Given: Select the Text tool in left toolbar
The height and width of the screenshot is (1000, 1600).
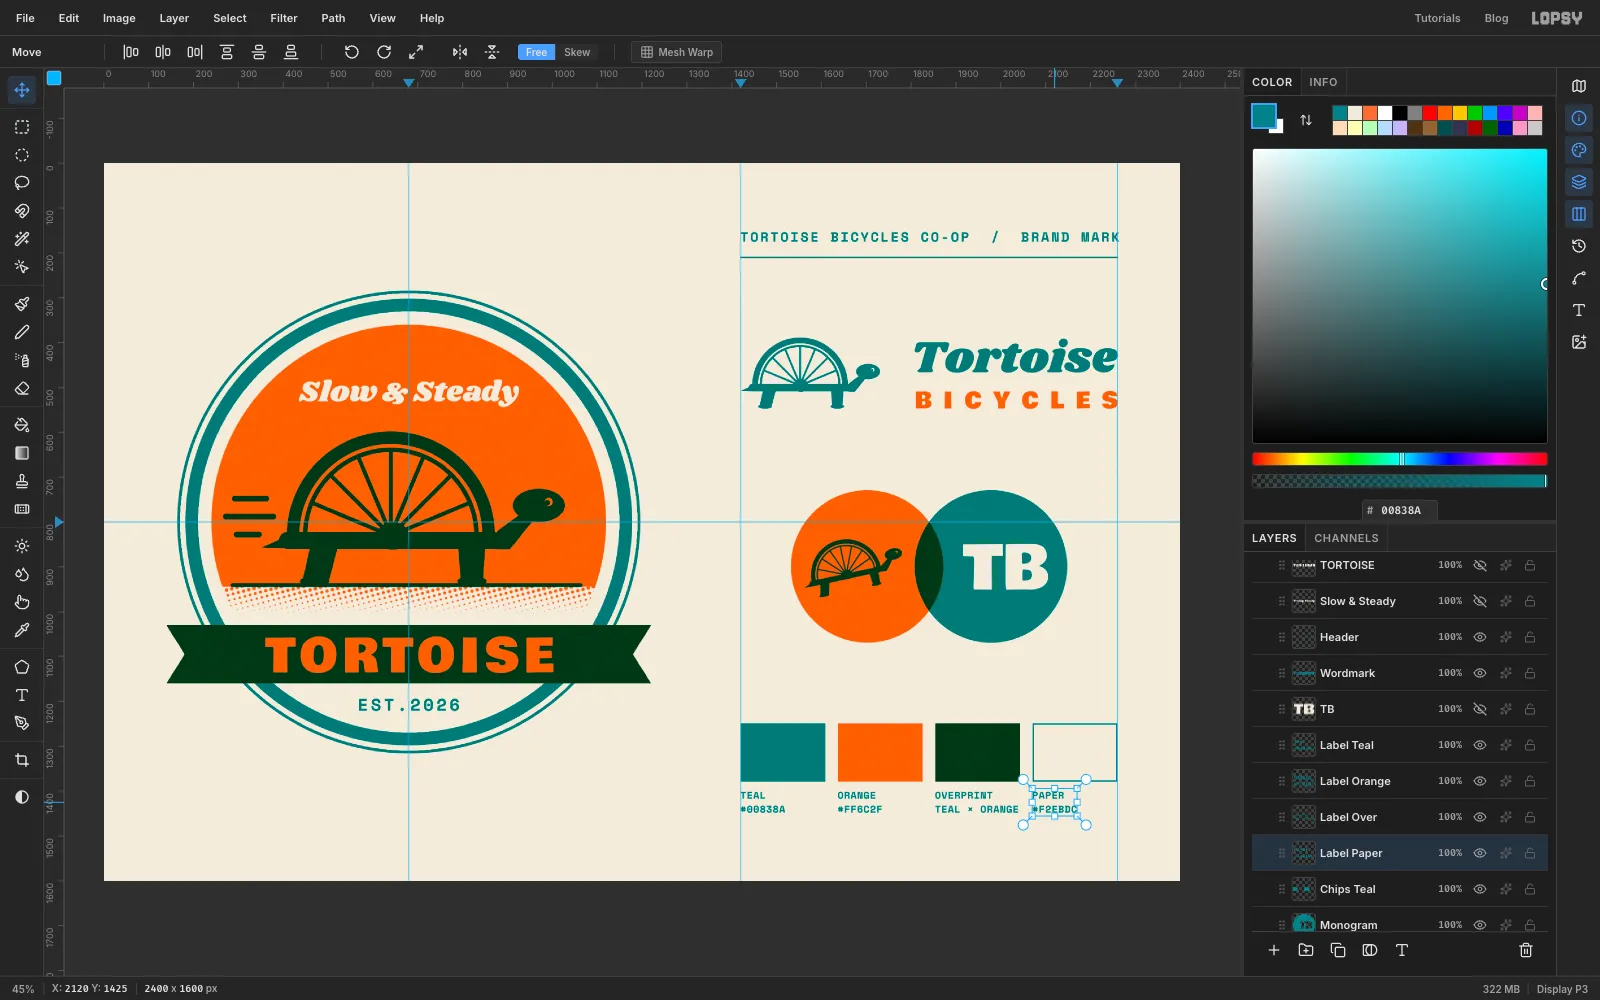Looking at the screenshot, I should [x=22, y=695].
